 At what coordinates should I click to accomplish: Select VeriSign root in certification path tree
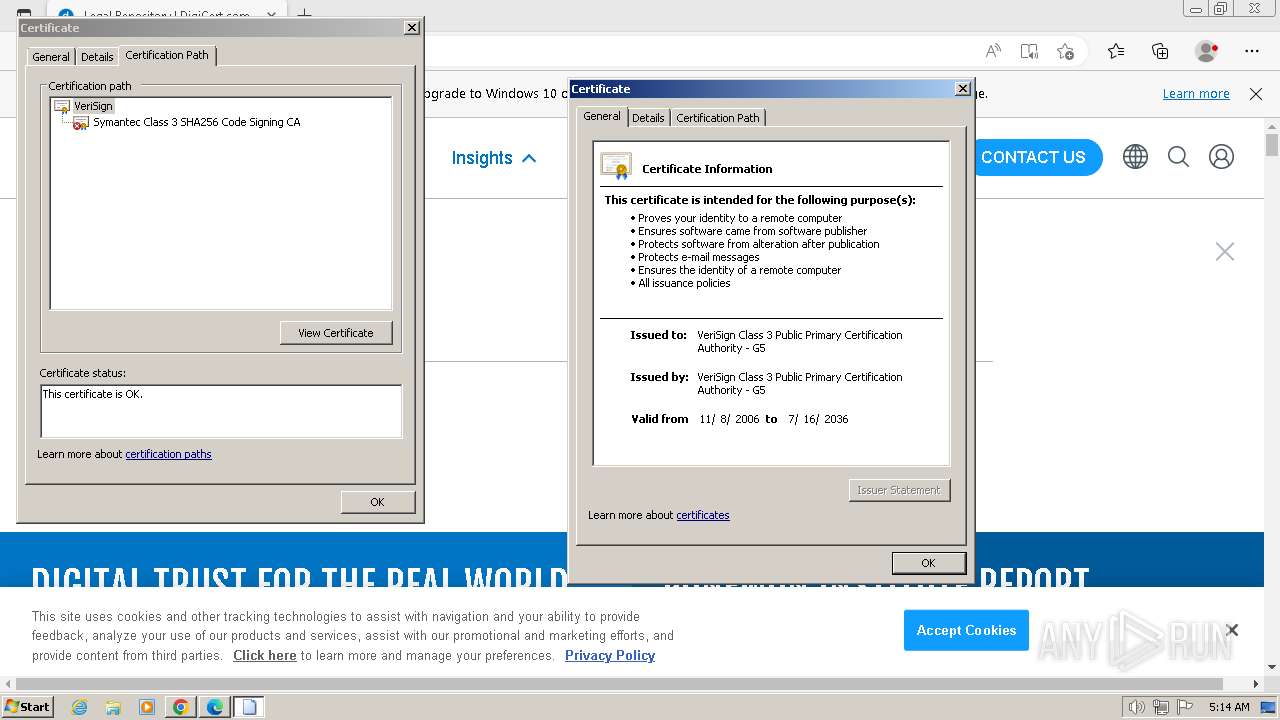93,106
